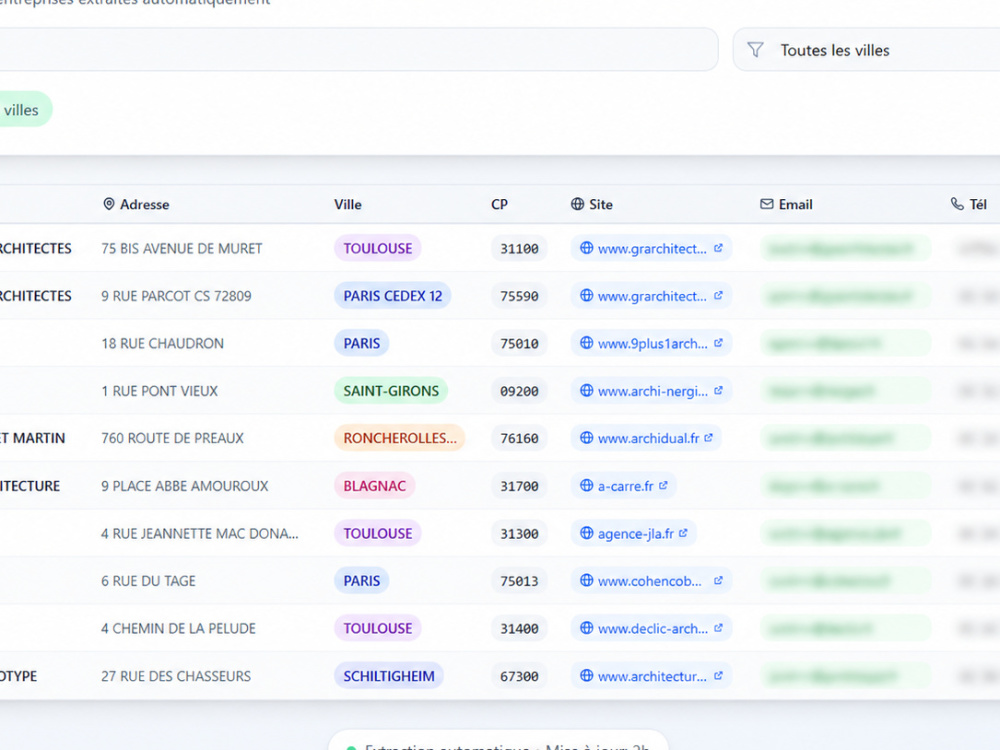Viewport: 1000px width, 750px height.
Task: Click external-link icon next to www.cohencob
Action: [x=718, y=580]
